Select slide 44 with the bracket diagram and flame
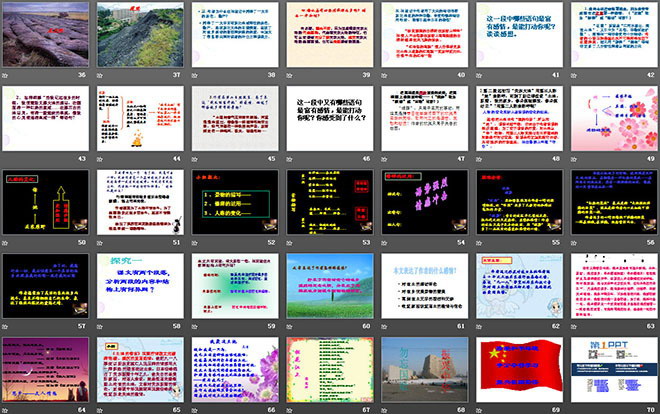 point(140,118)
